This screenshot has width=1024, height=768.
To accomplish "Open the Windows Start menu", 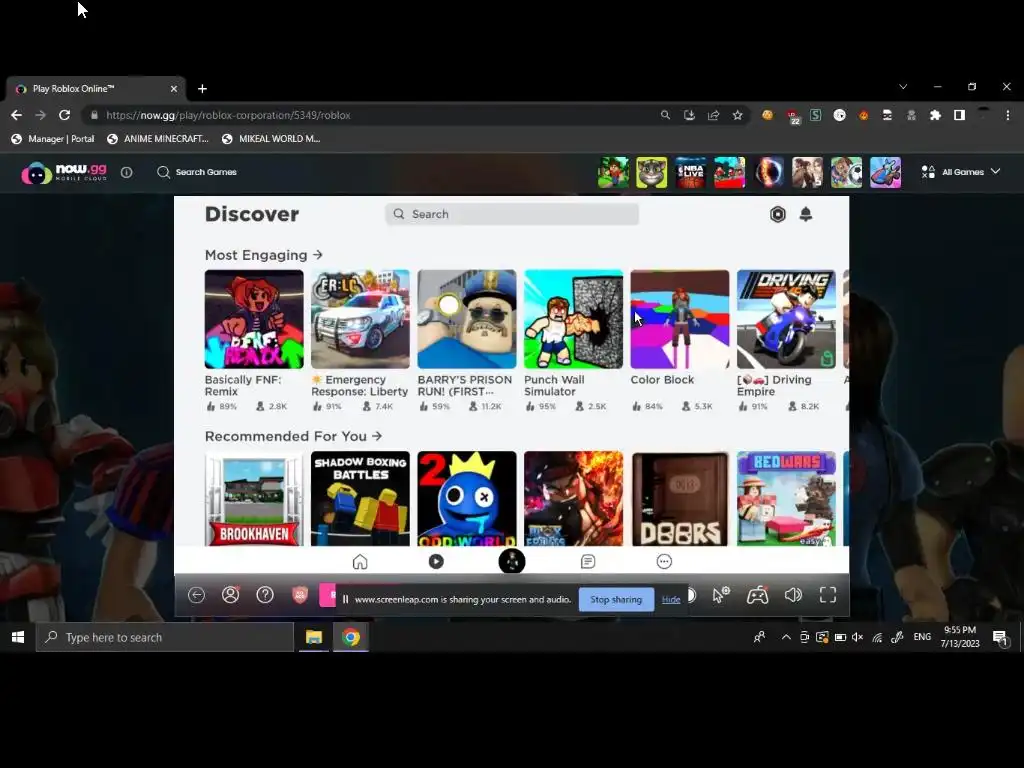I will click(x=18, y=637).
